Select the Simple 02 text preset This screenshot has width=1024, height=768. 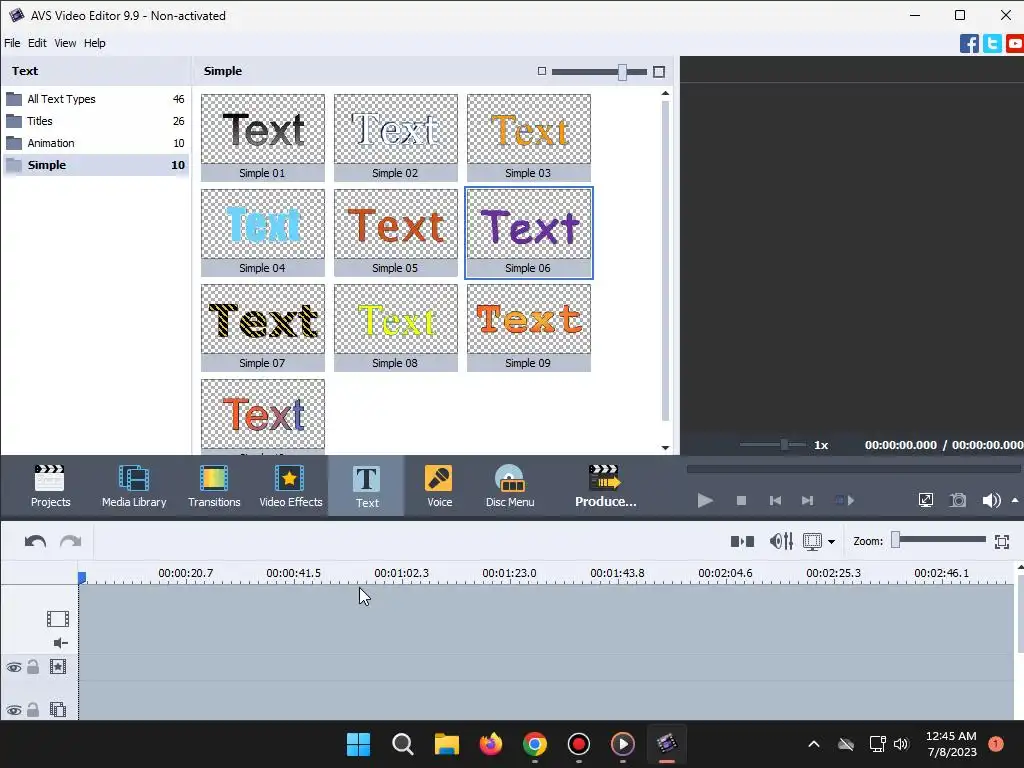click(x=396, y=137)
